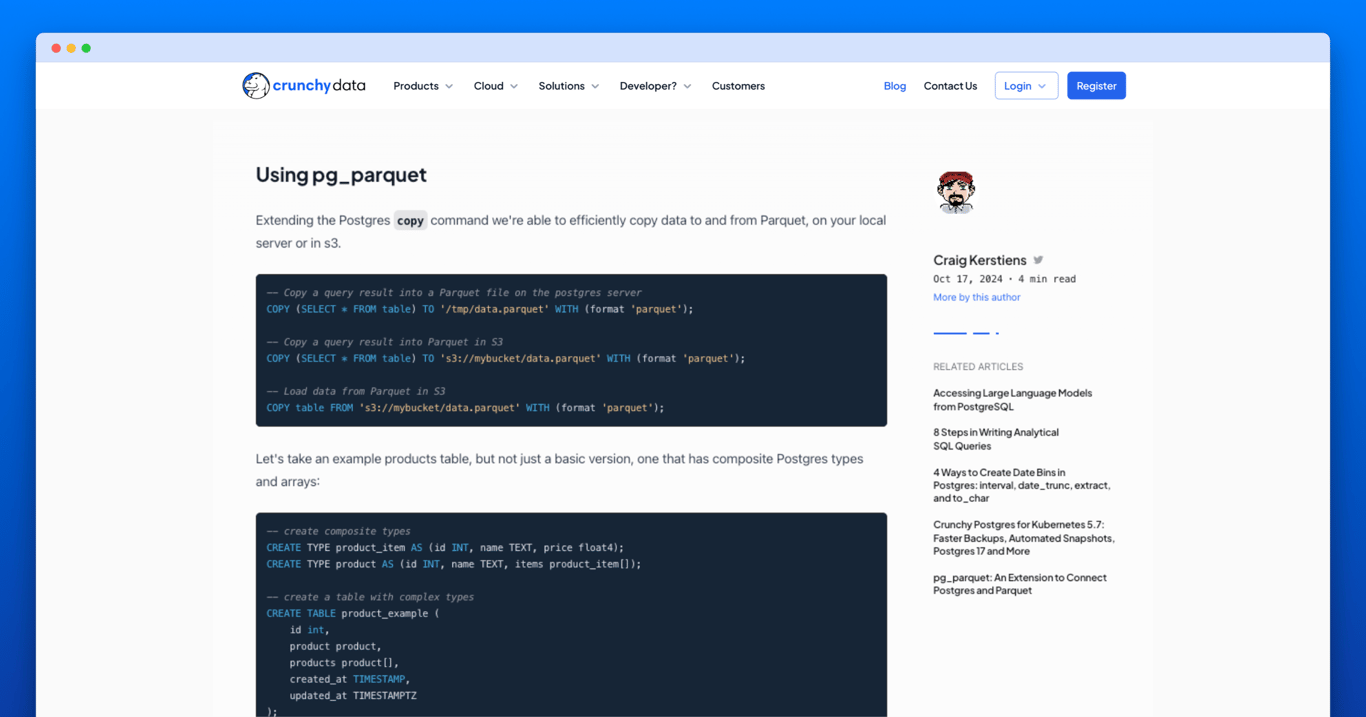Open the Contact Us page
Image resolution: width=1366 pixels, height=717 pixels.
[x=950, y=86]
